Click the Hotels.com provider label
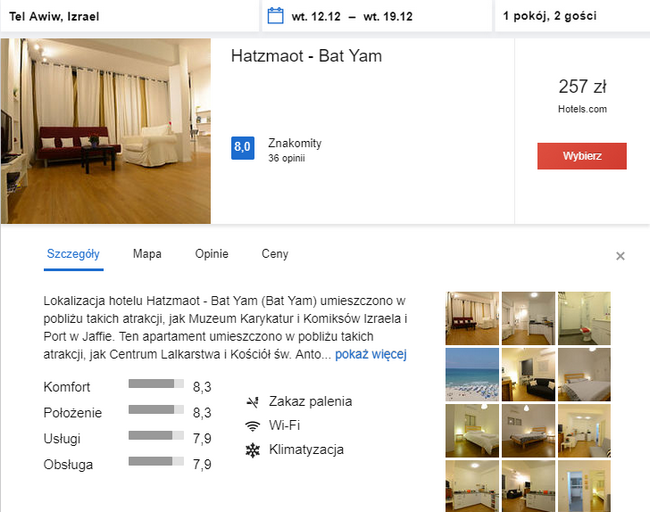Image resolution: width=650 pixels, height=512 pixels. pos(582,109)
